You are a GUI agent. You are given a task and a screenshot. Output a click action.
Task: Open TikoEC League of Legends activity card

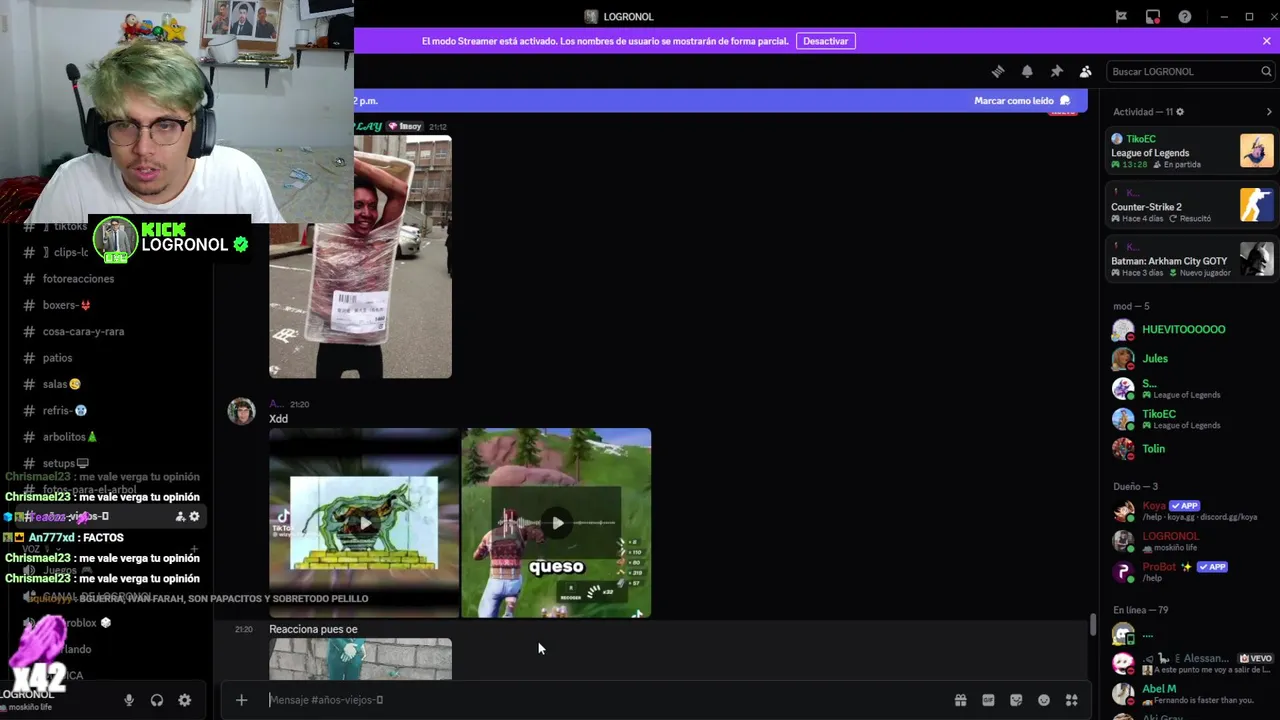(1191, 151)
